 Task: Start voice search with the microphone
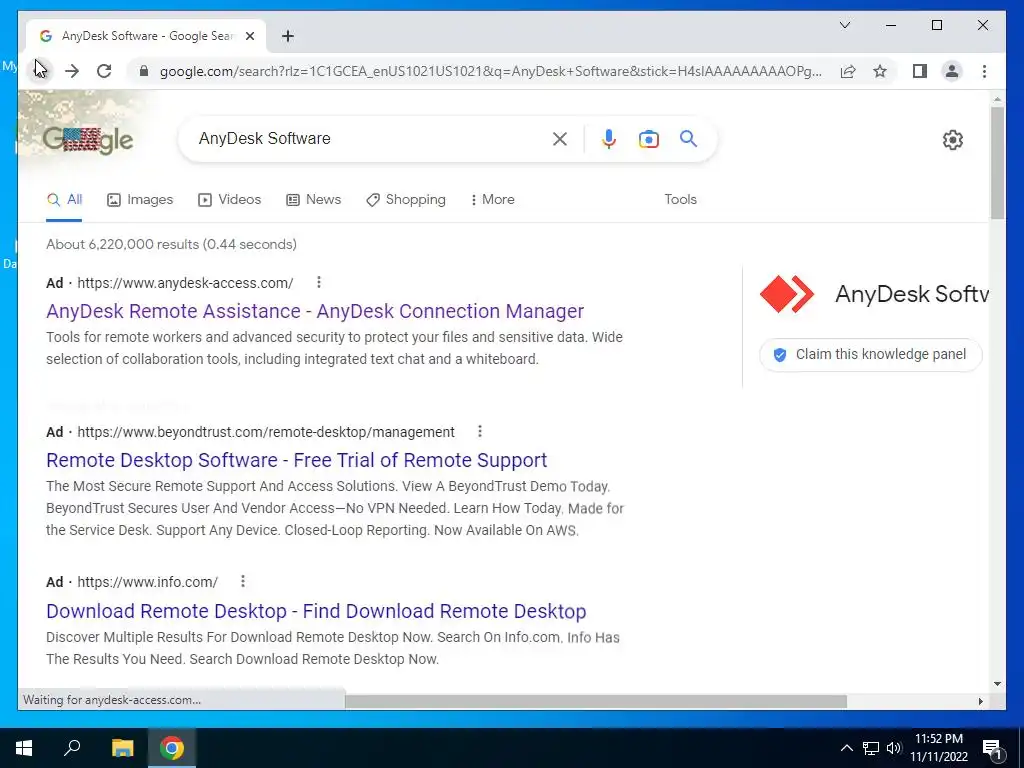click(x=609, y=138)
